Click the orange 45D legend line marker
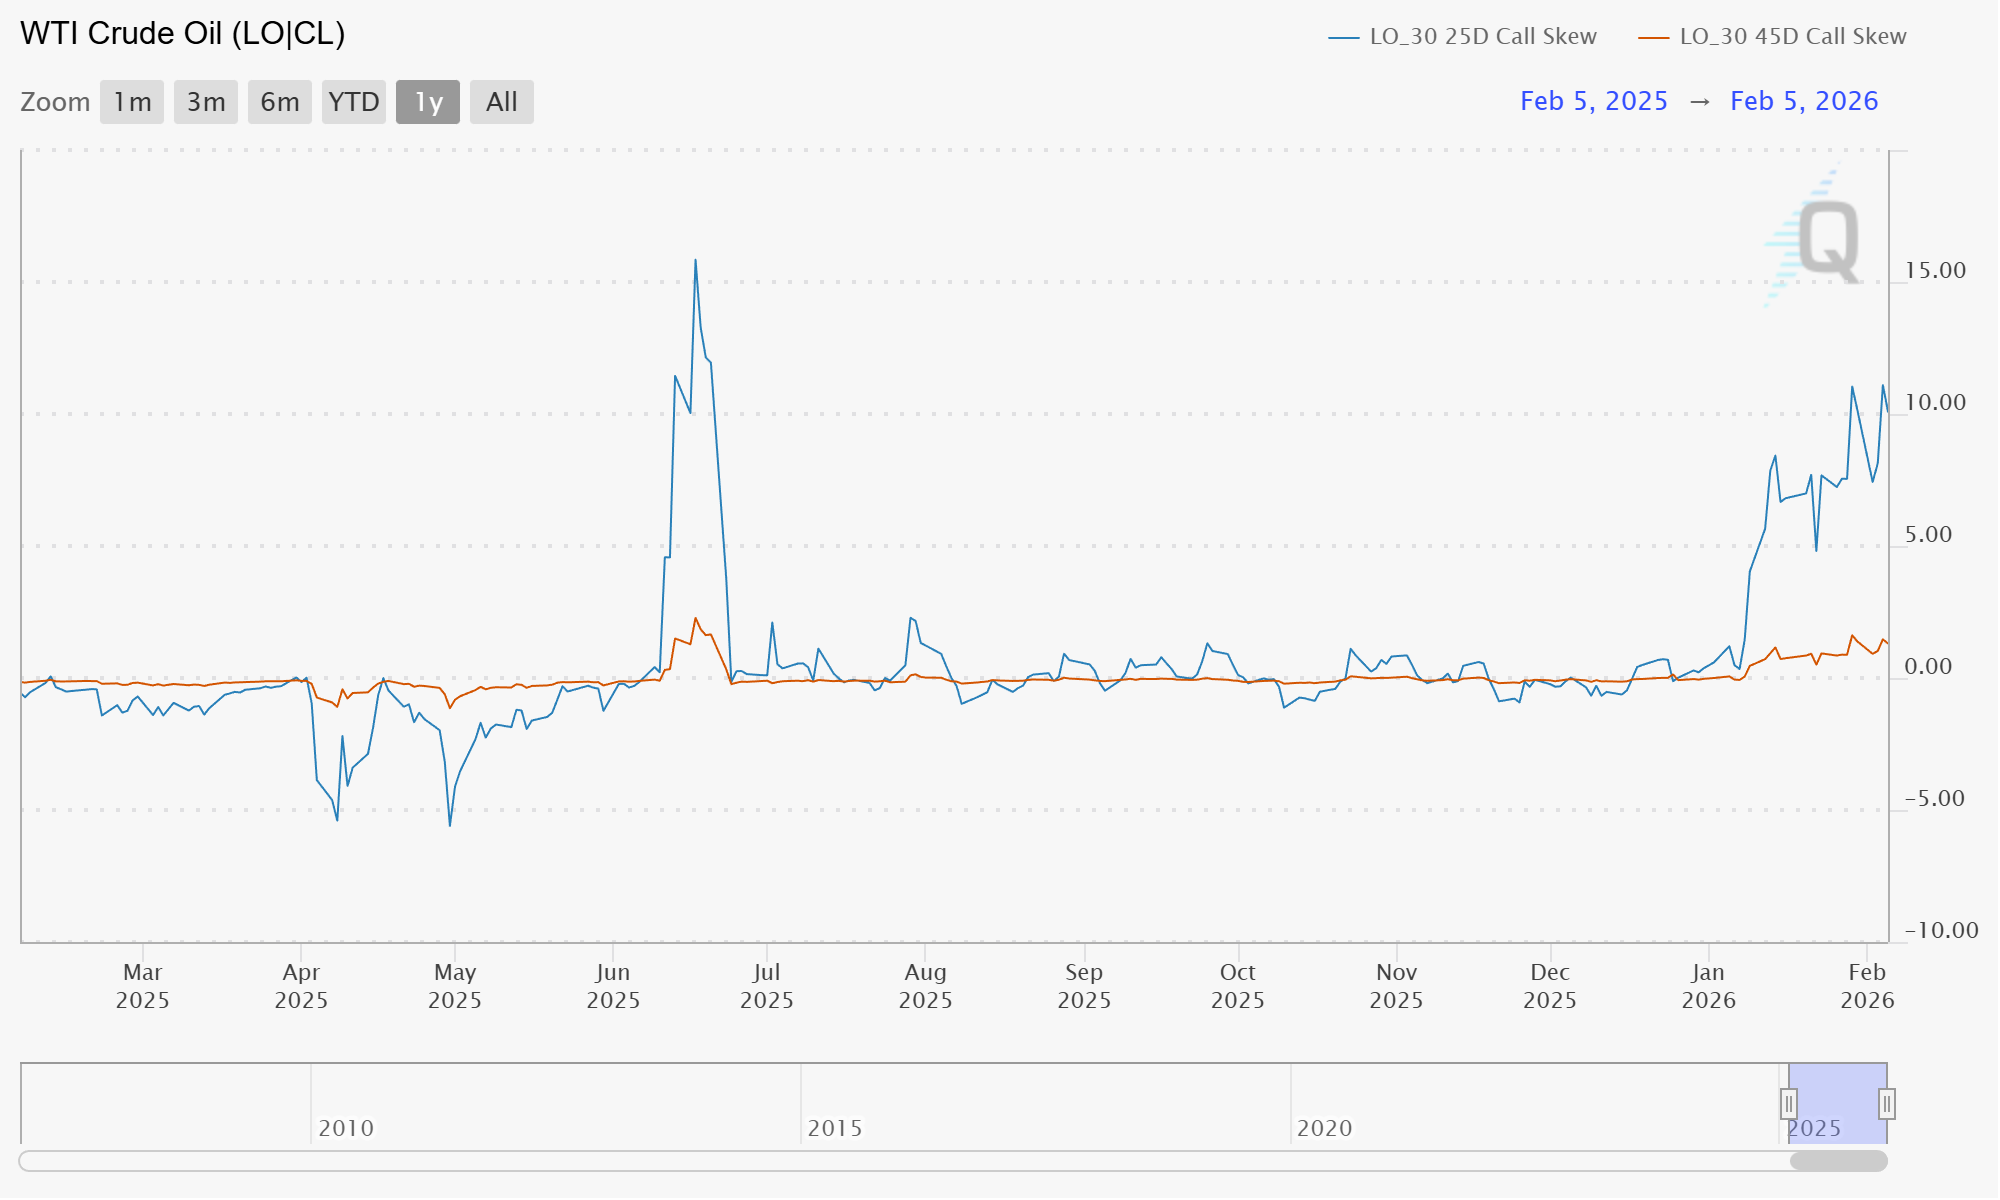This screenshot has width=2000, height=1200. pyautogui.click(x=1653, y=38)
